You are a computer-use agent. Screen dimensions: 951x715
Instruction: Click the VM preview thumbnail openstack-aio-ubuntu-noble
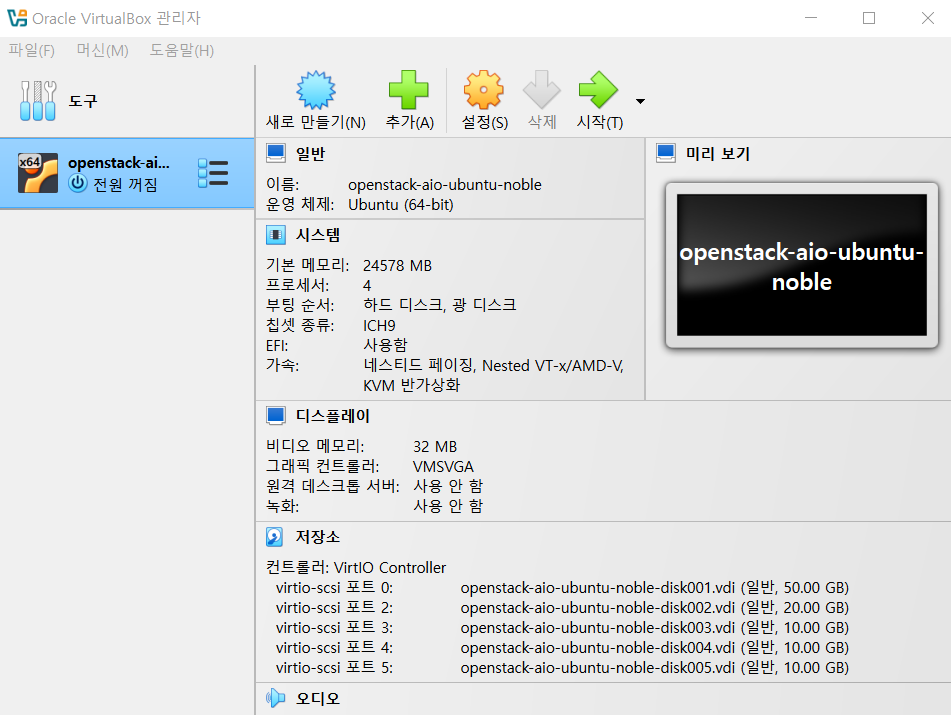[x=802, y=265]
